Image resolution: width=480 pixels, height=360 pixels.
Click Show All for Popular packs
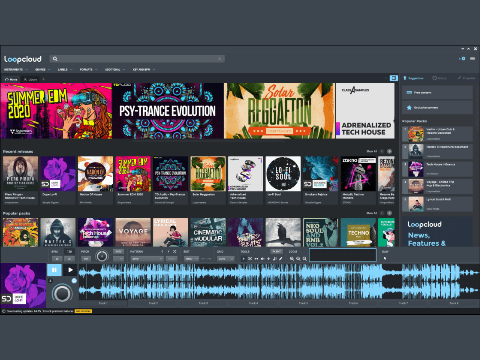tap(372, 213)
